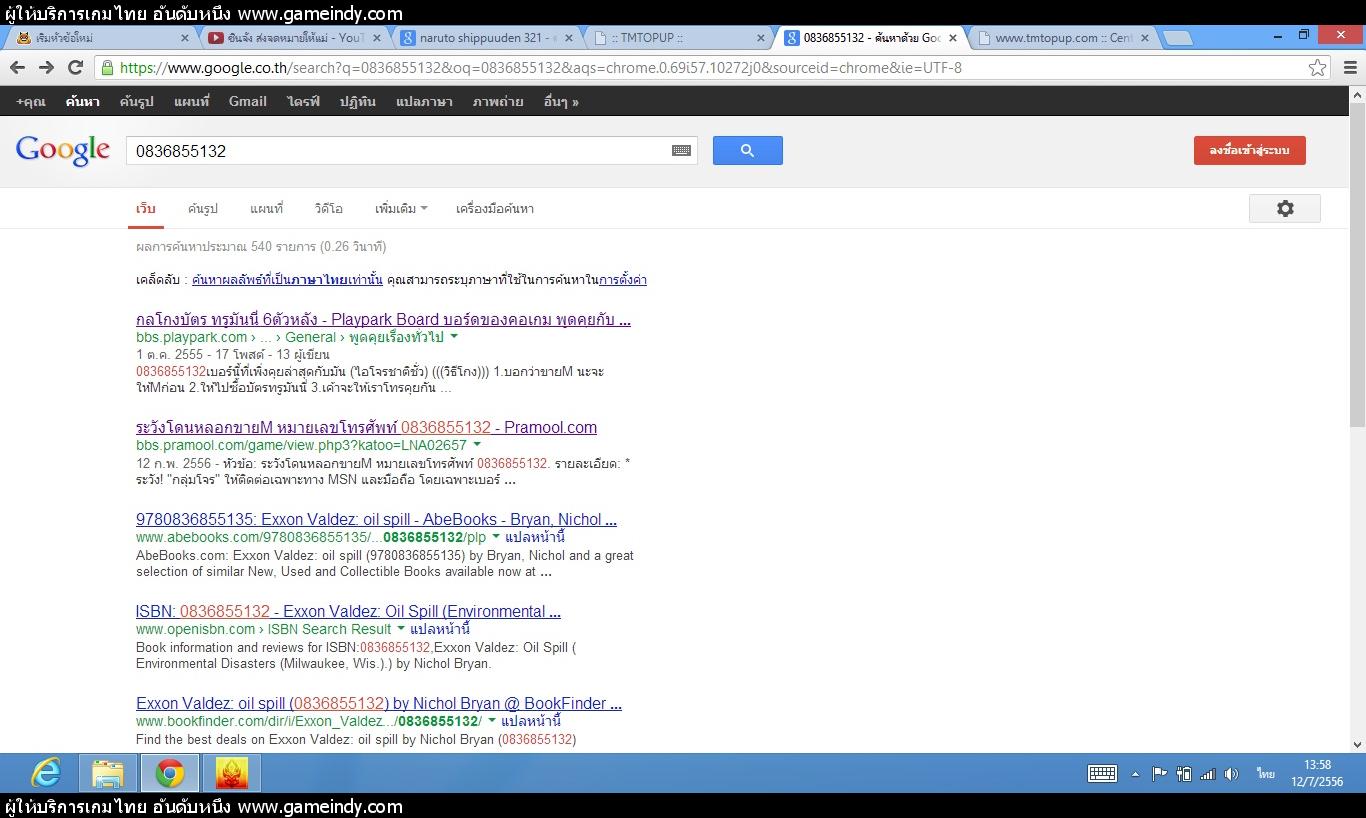Viewport: 1366px width, 818px height.
Task: Open +คุณ in the Google bar
Action: pos(31,101)
